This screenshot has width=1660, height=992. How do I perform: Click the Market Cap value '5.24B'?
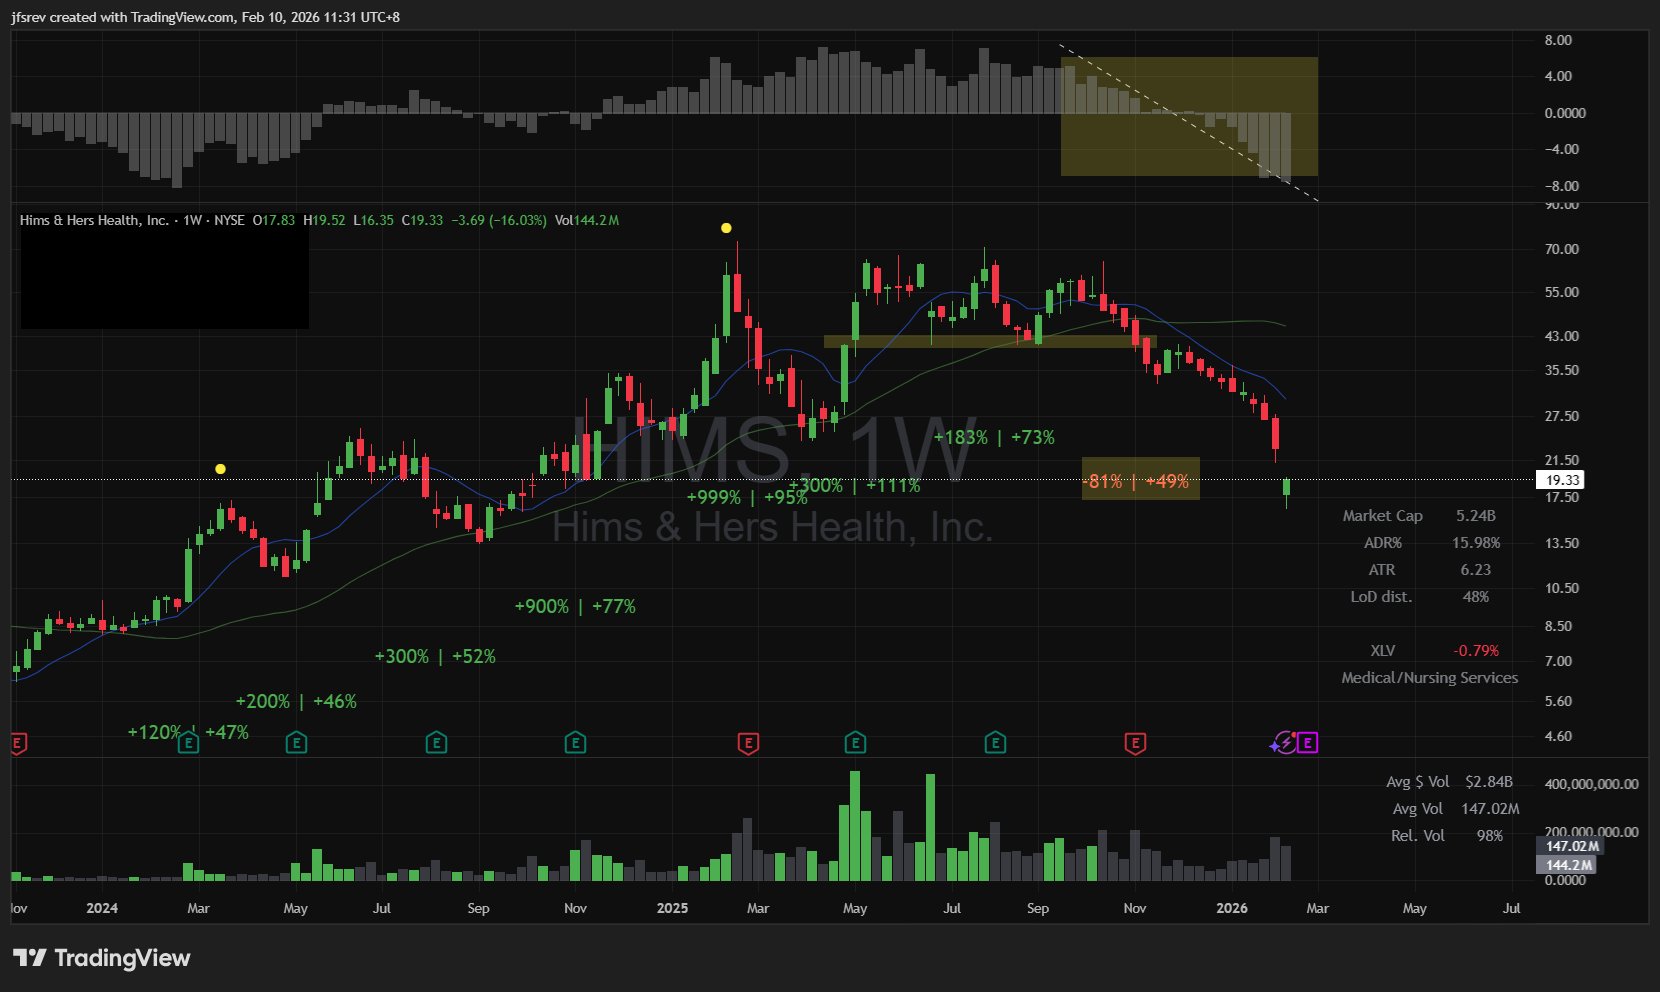click(1476, 516)
